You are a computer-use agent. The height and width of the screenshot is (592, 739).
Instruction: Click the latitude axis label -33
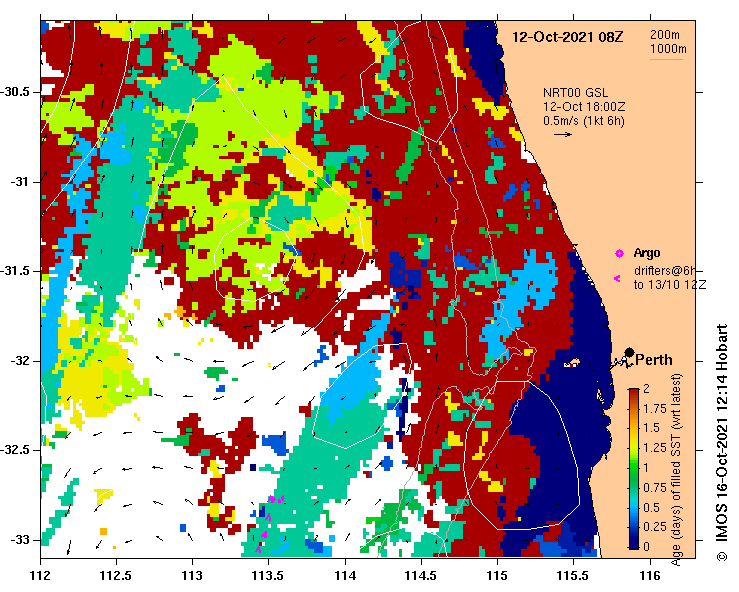click(x=21, y=540)
